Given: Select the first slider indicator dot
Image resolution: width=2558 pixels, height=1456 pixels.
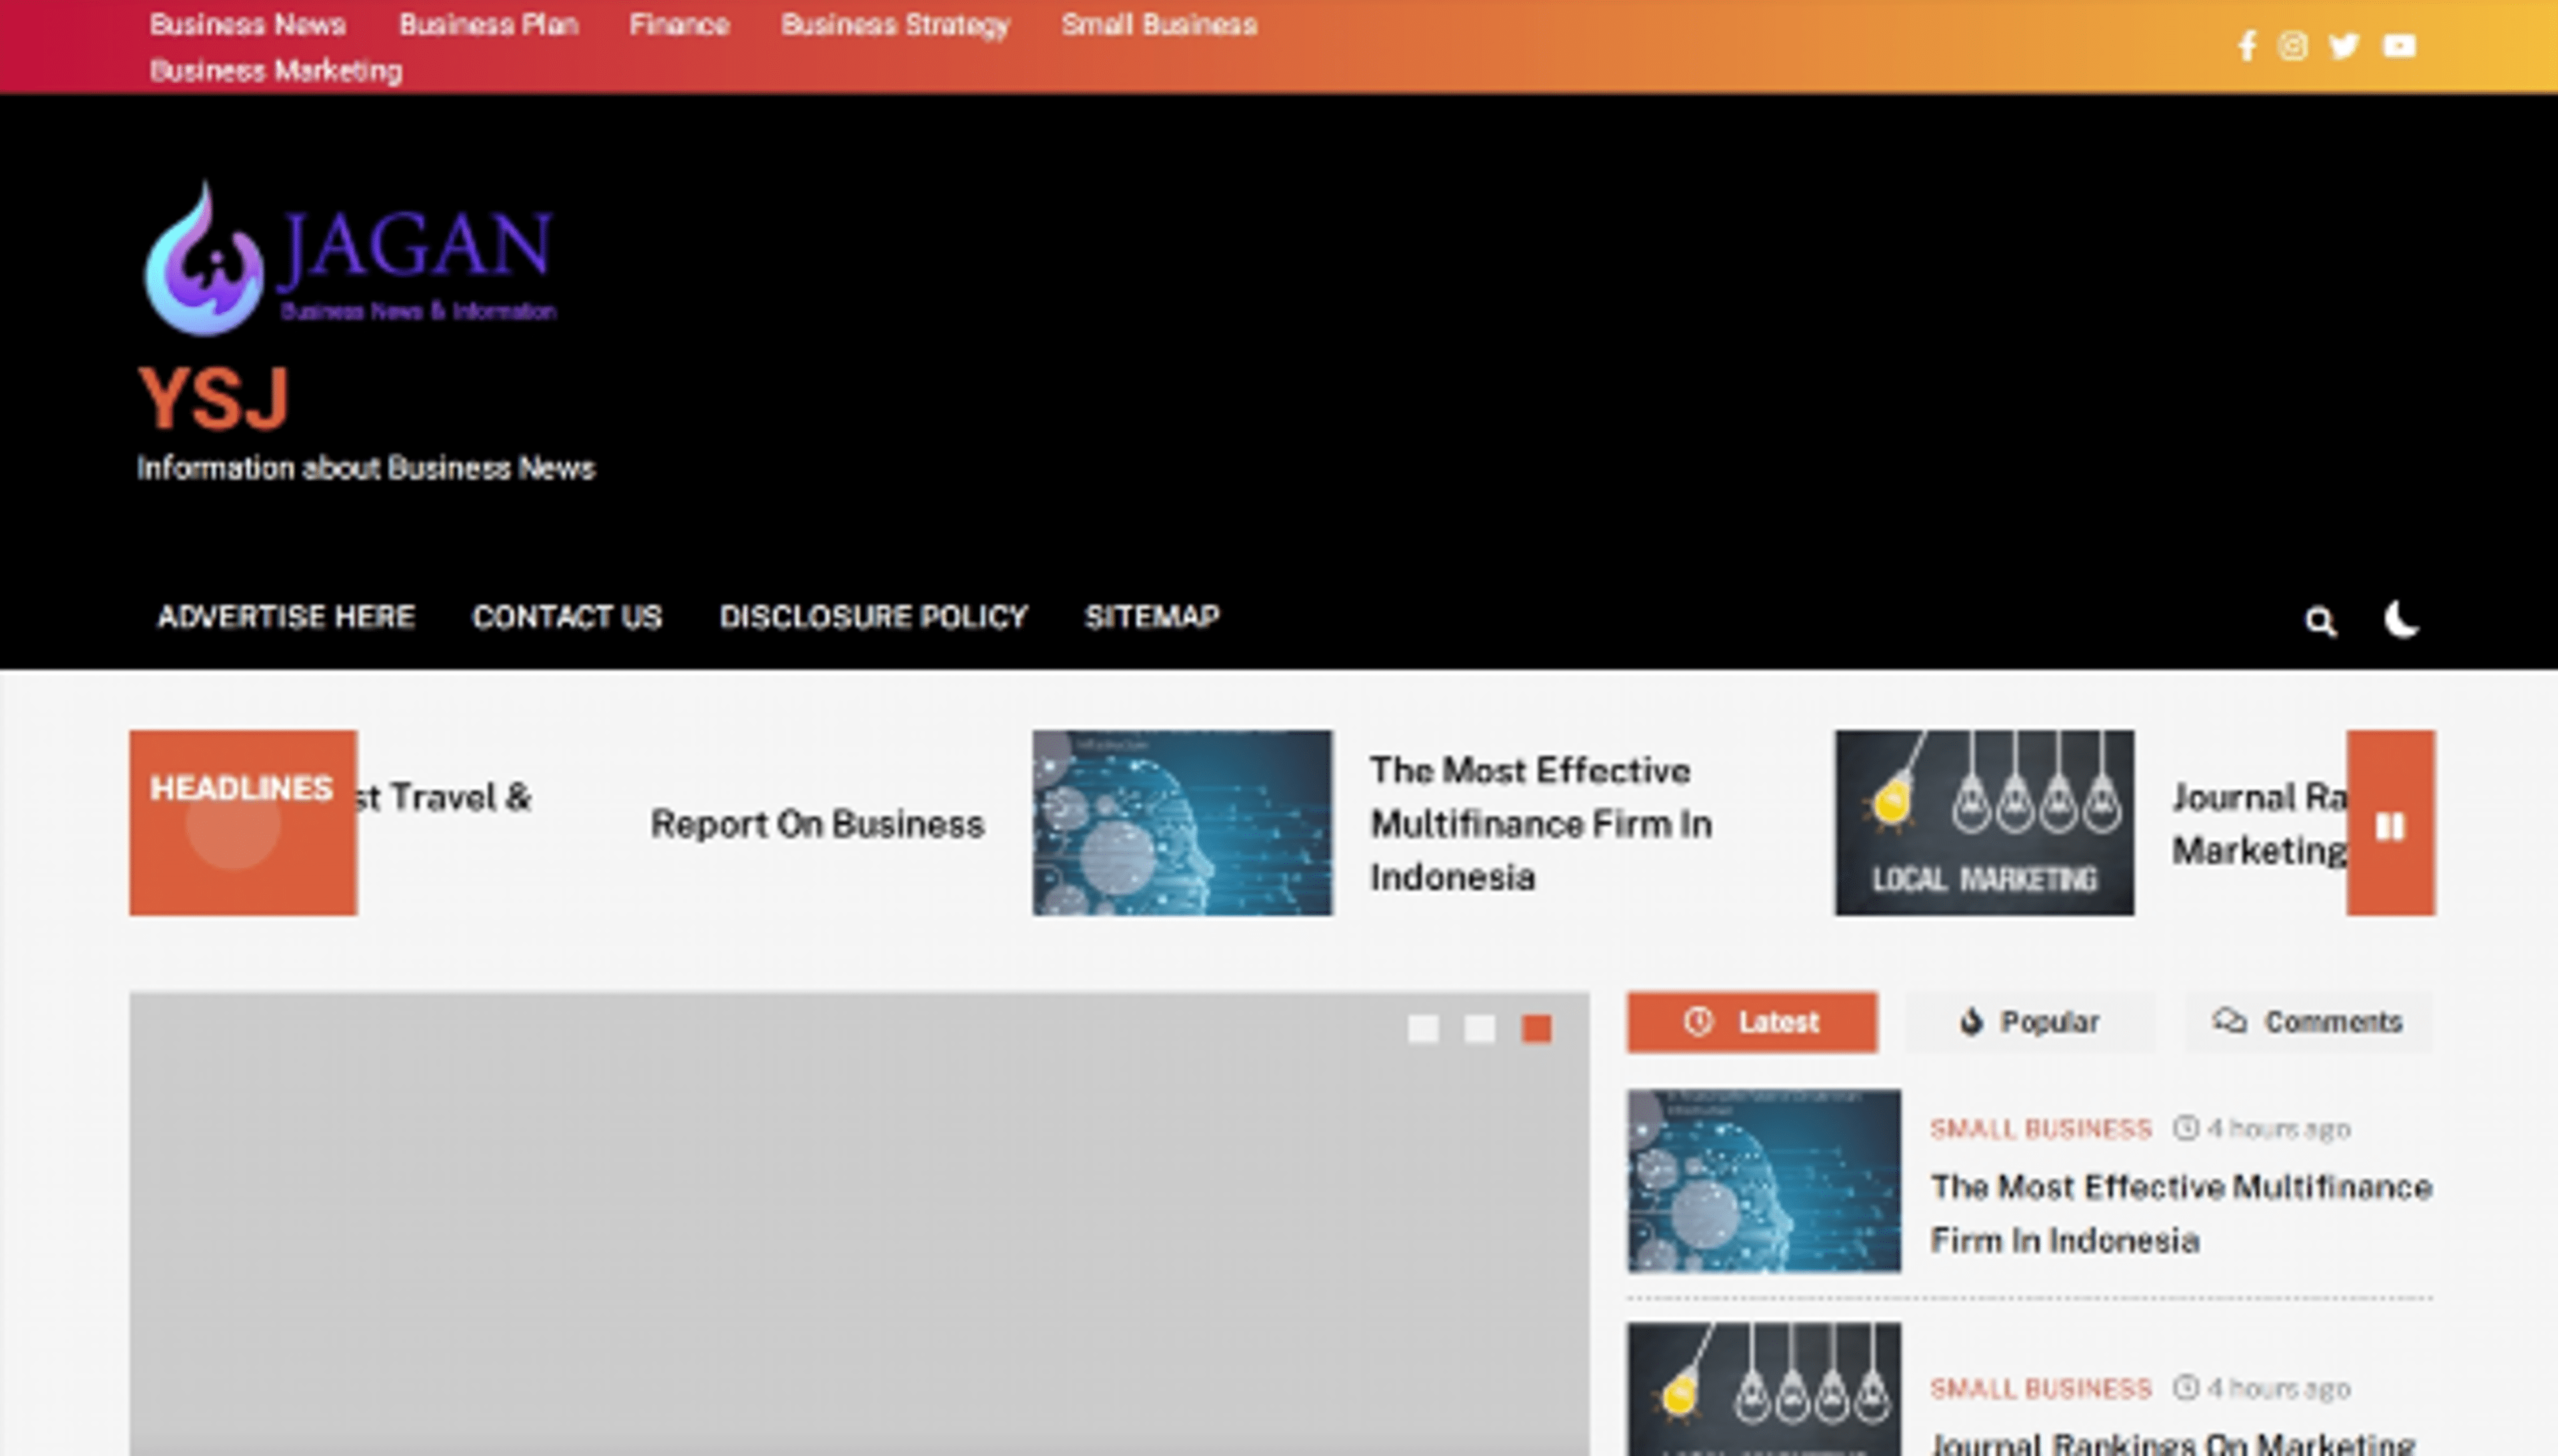Looking at the screenshot, I should [1423, 1028].
